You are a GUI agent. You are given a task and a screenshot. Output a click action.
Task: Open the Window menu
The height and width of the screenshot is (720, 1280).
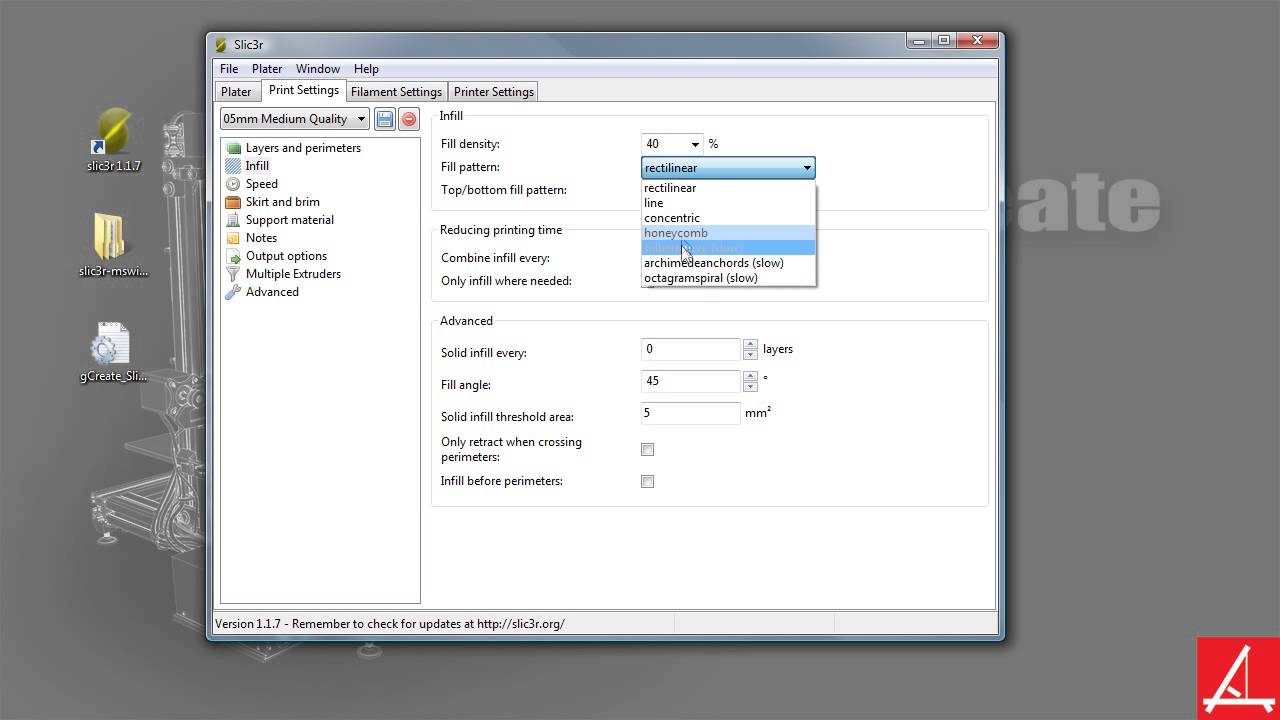tap(317, 69)
